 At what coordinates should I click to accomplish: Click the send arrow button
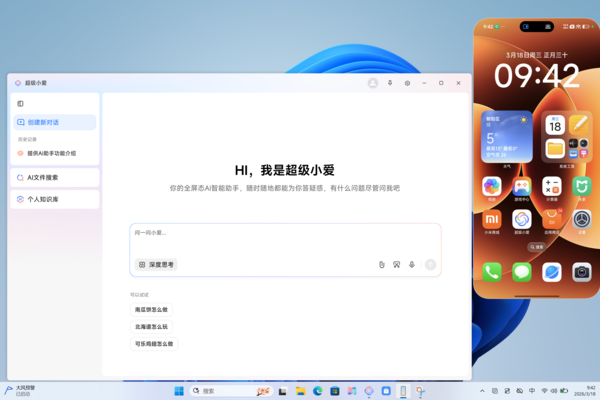pos(430,264)
